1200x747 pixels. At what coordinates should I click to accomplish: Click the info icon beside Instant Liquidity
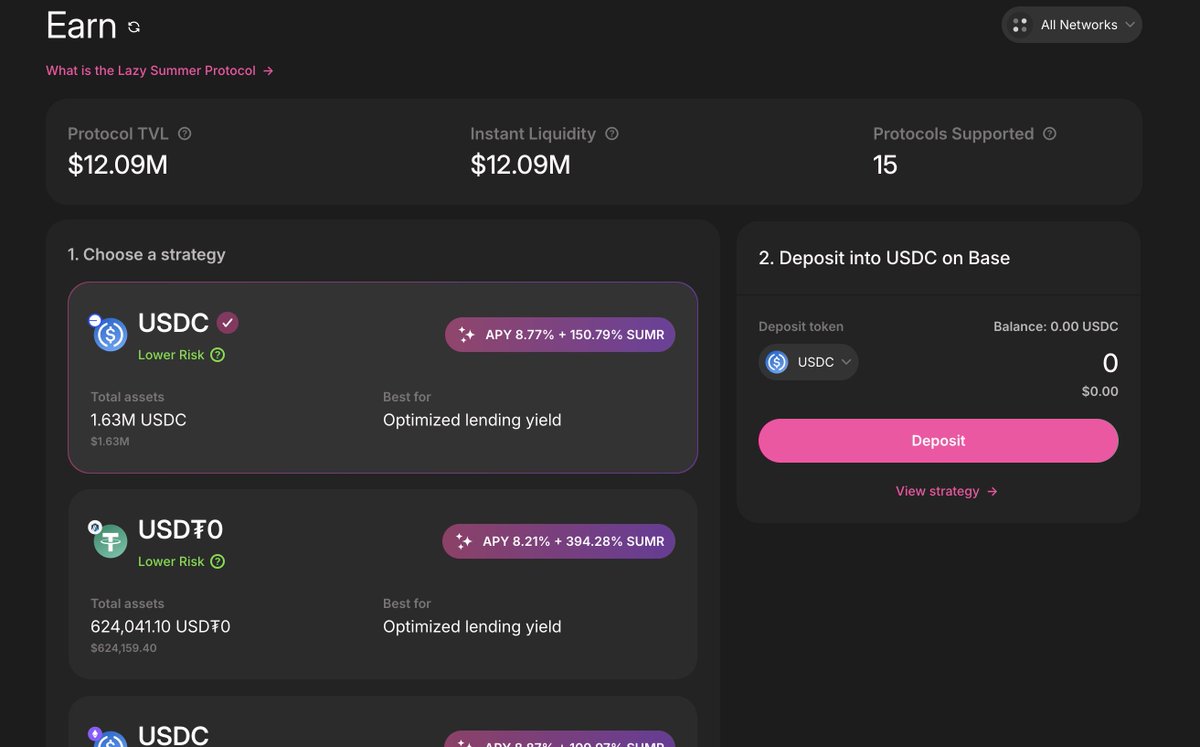pyautogui.click(x=612, y=134)
